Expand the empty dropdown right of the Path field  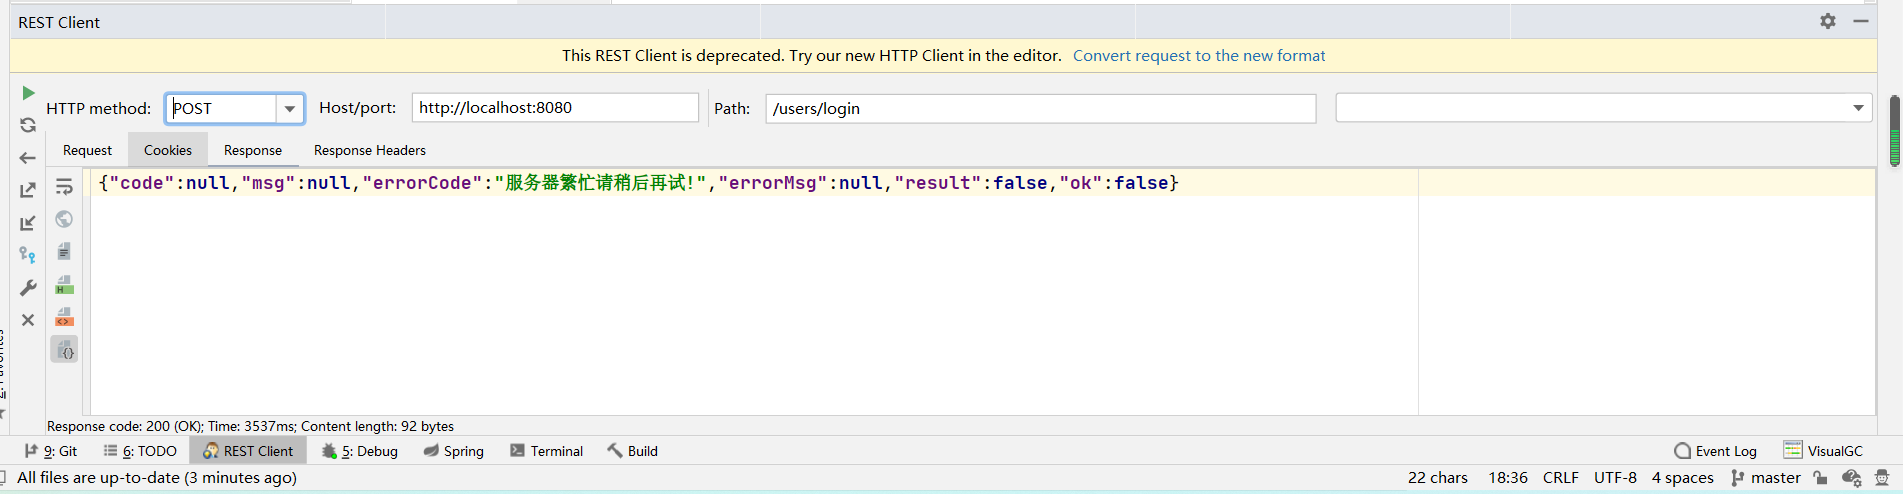1858,108
